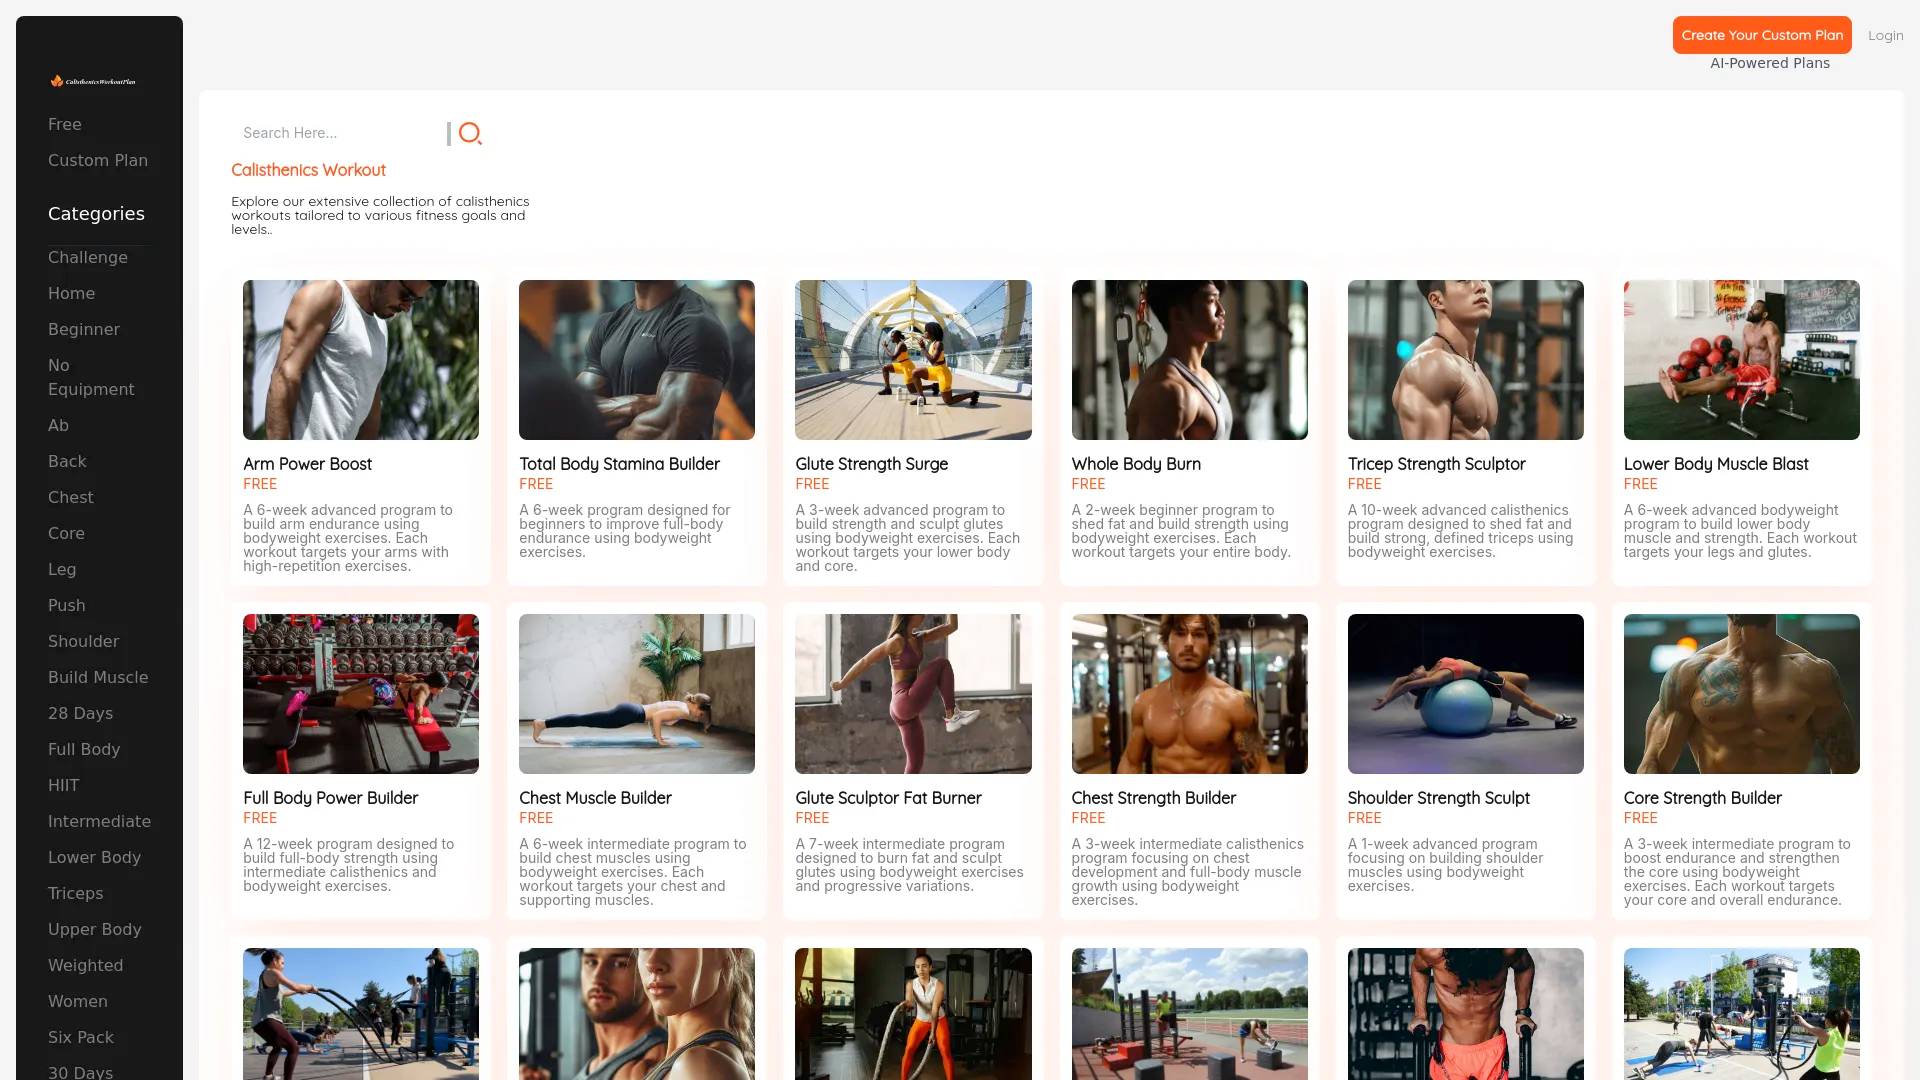Select Custom Plan in the sidebar
This screenshot has height=1080, width=1920.
pyautogui.click(x=98, y=160)
